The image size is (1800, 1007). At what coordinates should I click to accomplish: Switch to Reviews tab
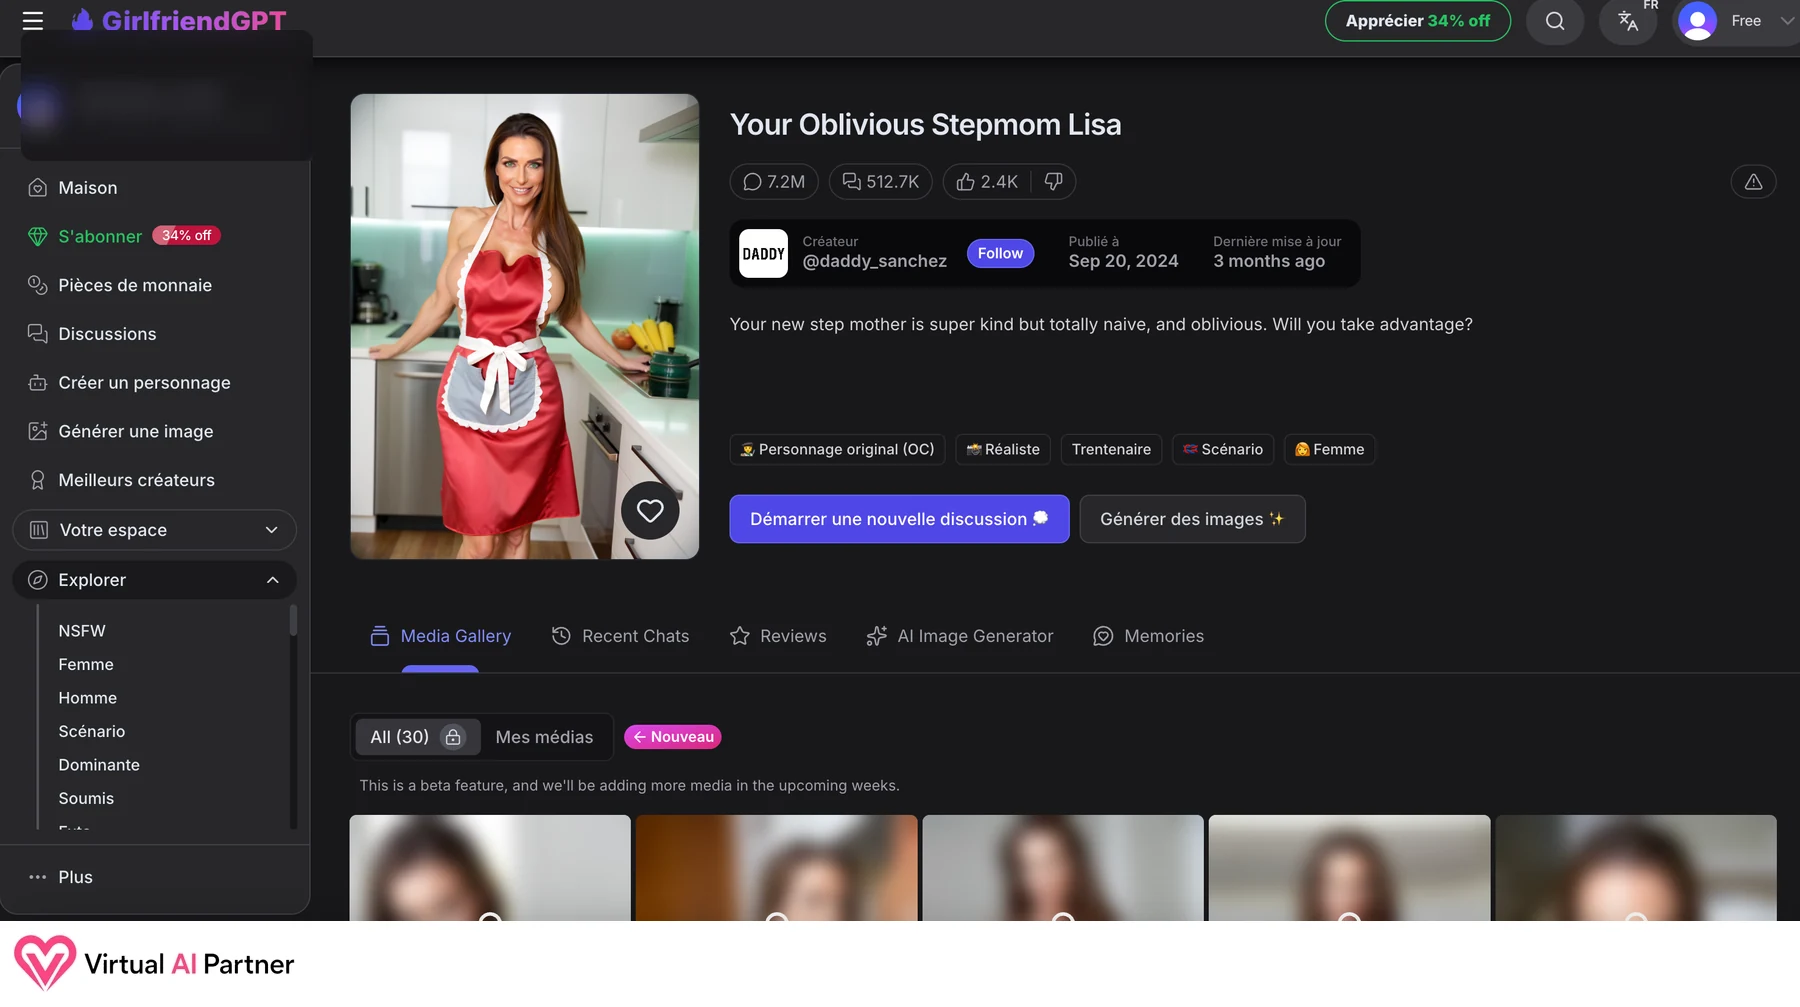(x=778, y=636)
